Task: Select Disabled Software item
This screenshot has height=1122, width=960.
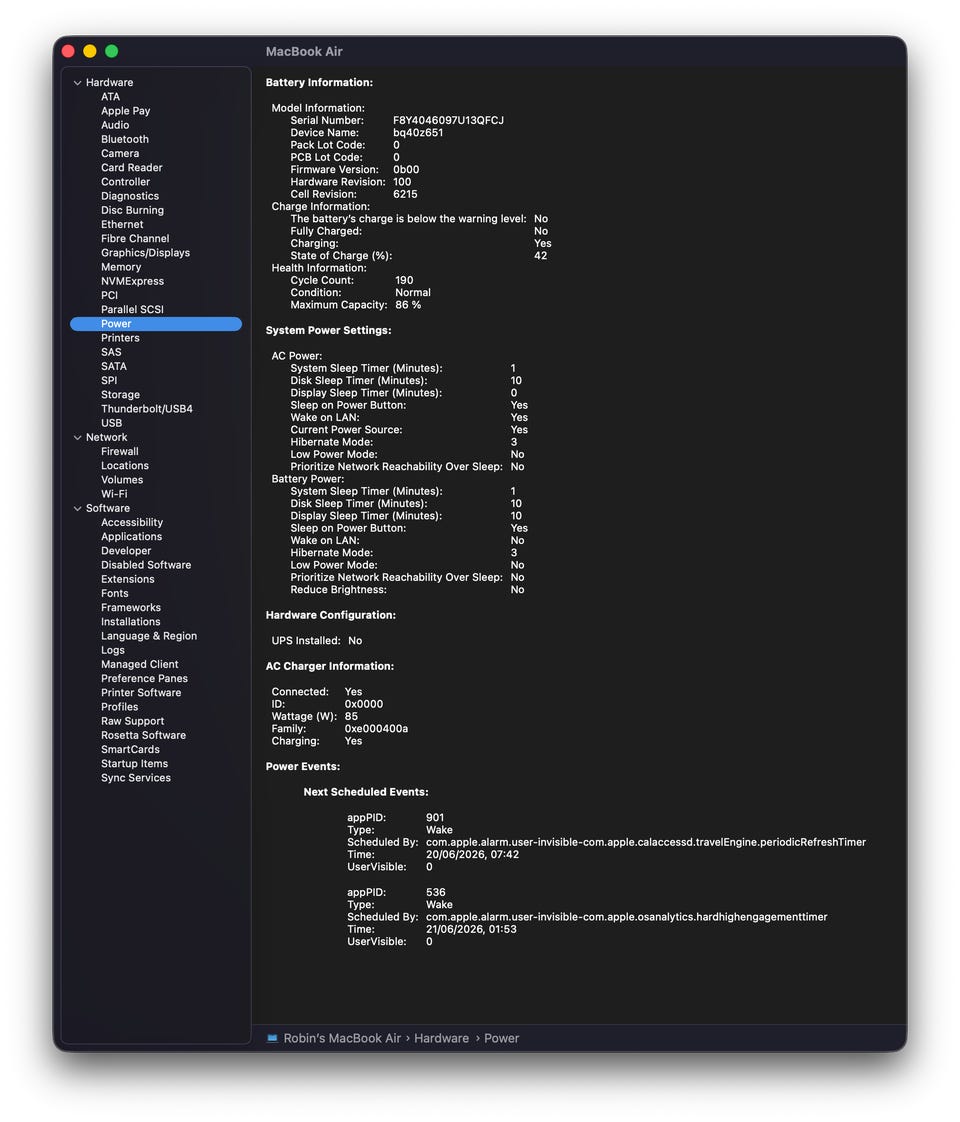Action: tap(146, 565)
